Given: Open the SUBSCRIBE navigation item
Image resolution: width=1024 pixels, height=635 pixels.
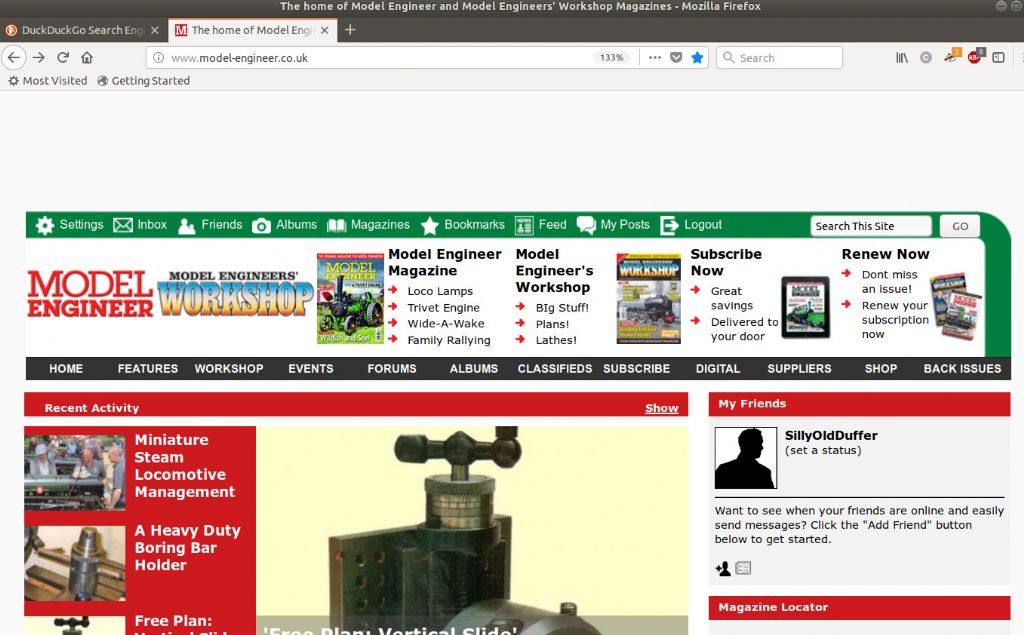Looking at the screenshot, I should click(x=637, y=368).
